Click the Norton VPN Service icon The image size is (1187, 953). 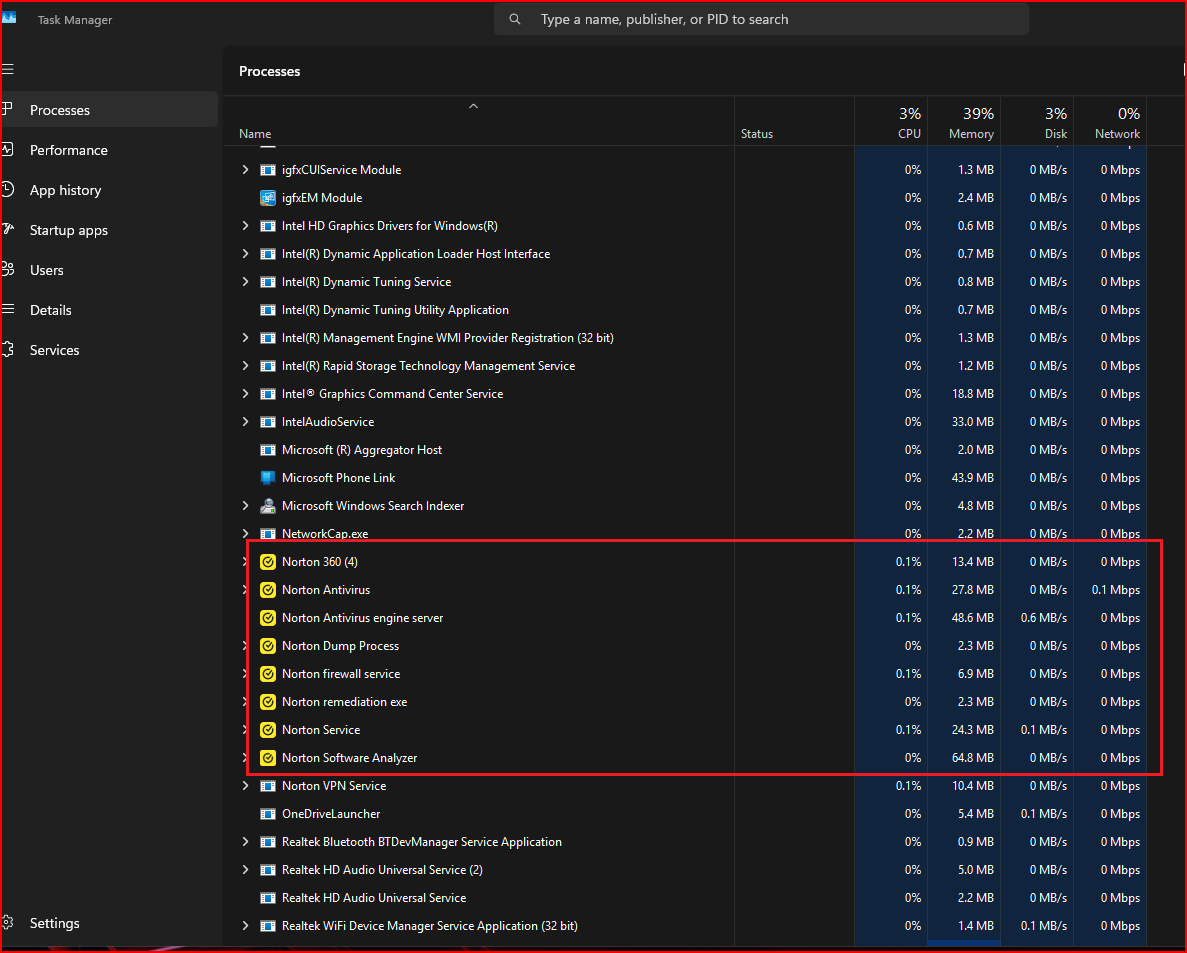click(x=268, y=786)
